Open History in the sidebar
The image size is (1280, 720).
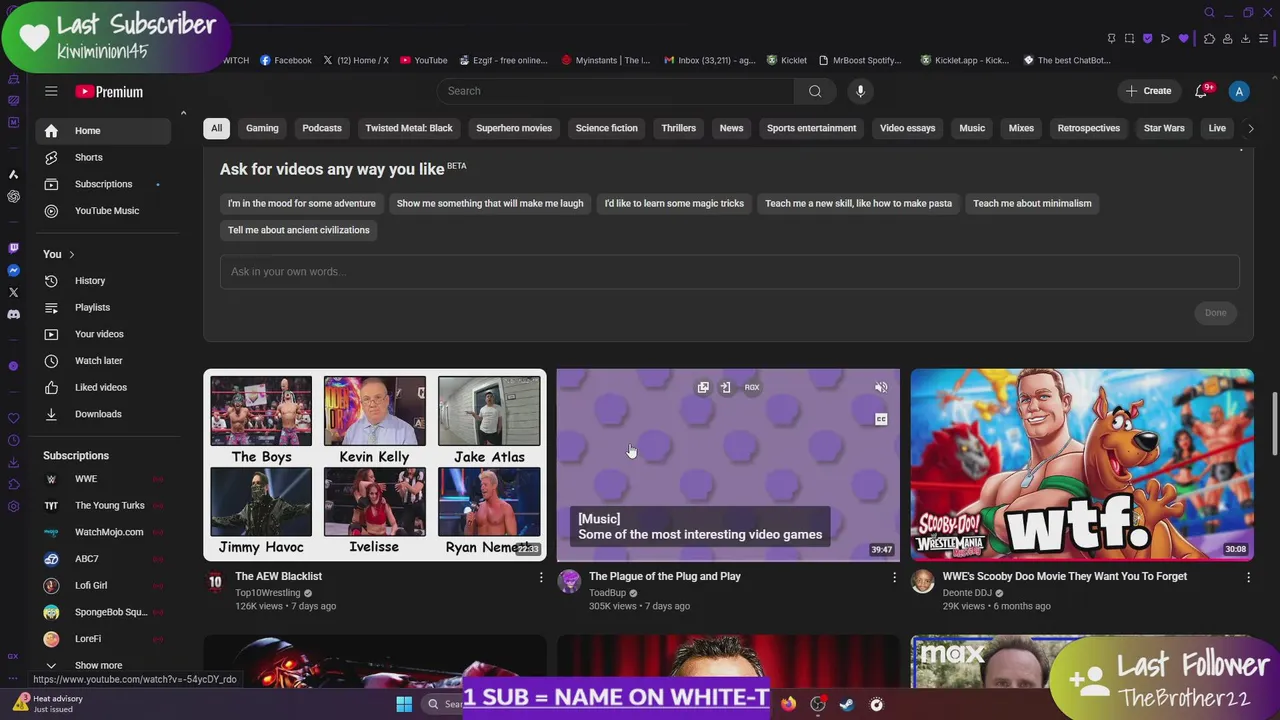click(104, 281)
